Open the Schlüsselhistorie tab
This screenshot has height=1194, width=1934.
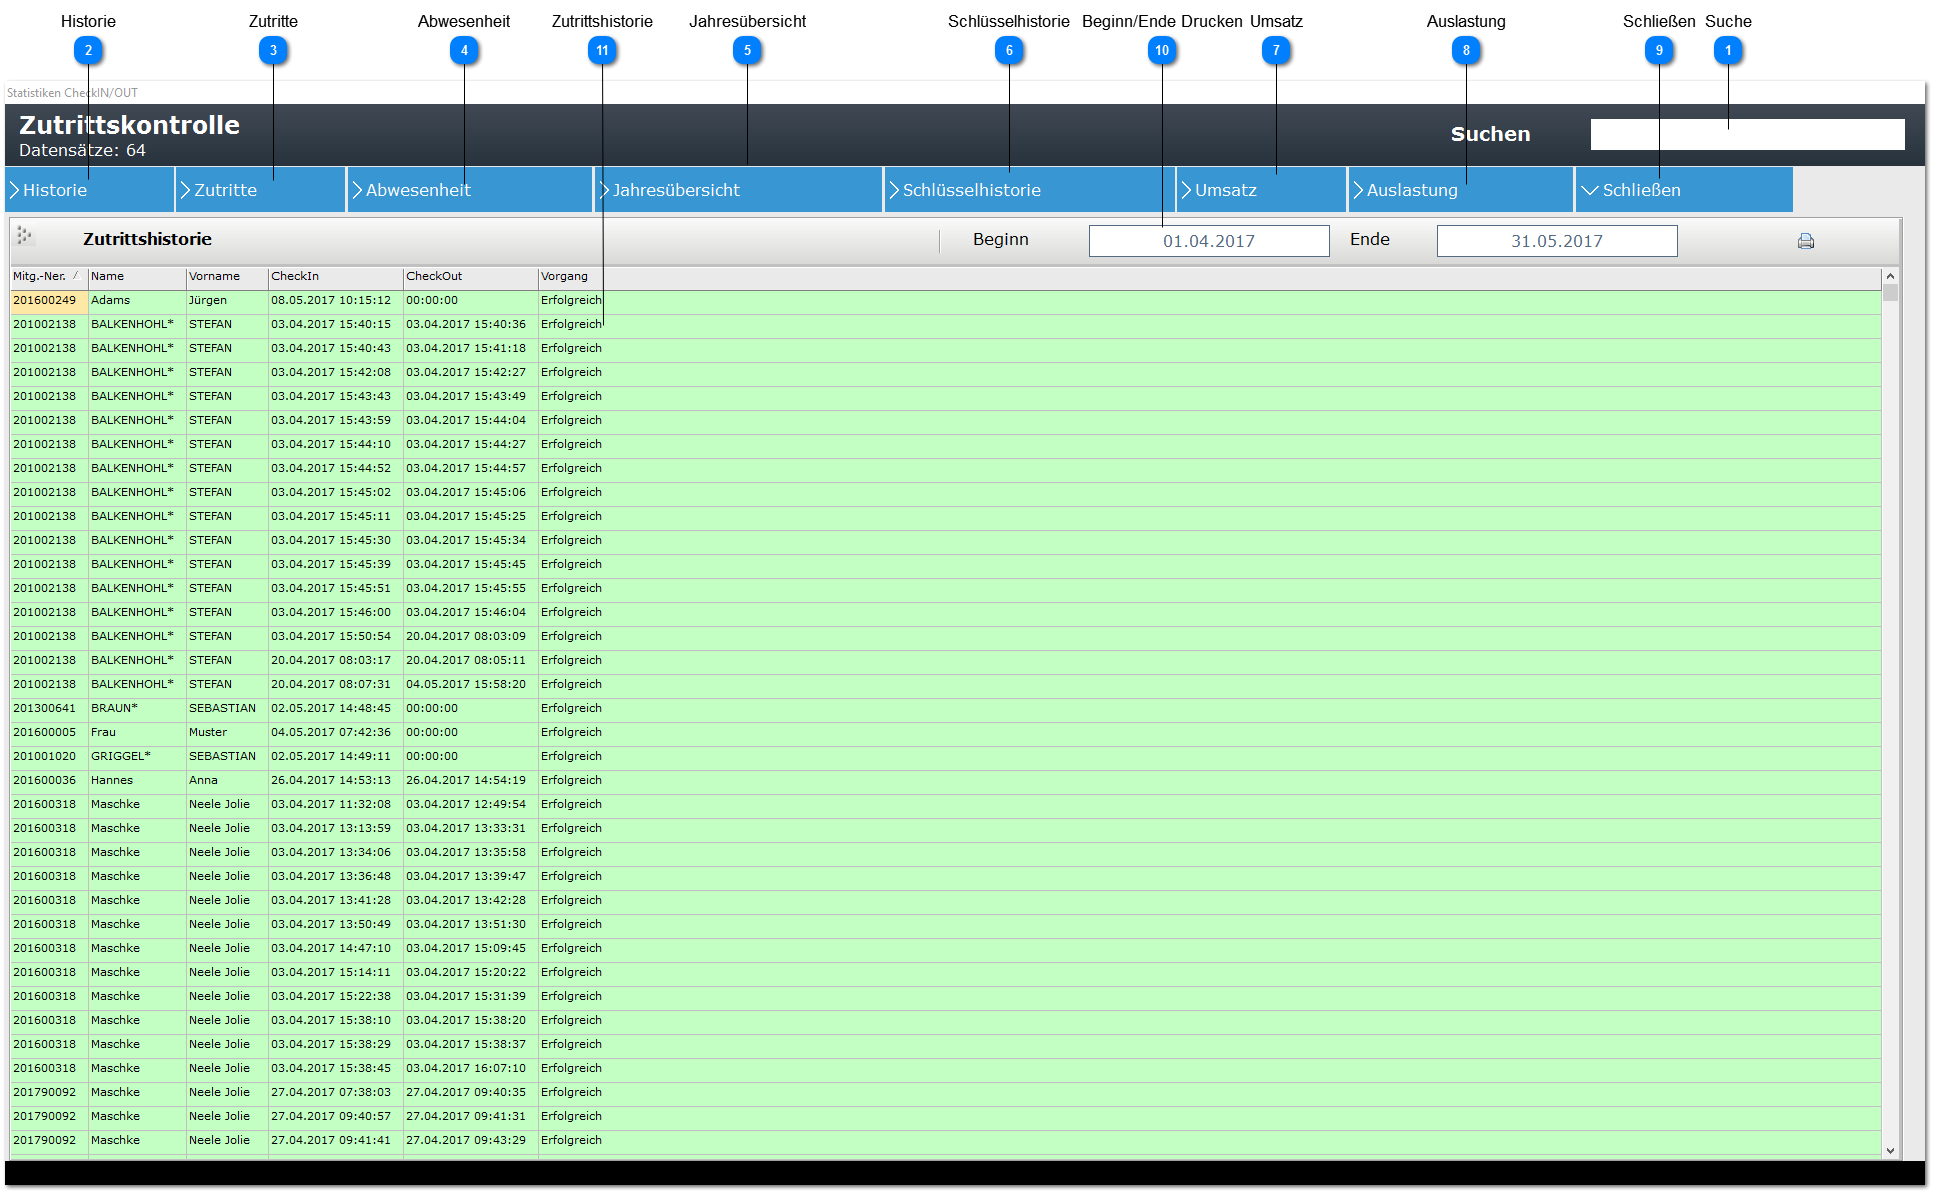click(x=1030, y=190)
